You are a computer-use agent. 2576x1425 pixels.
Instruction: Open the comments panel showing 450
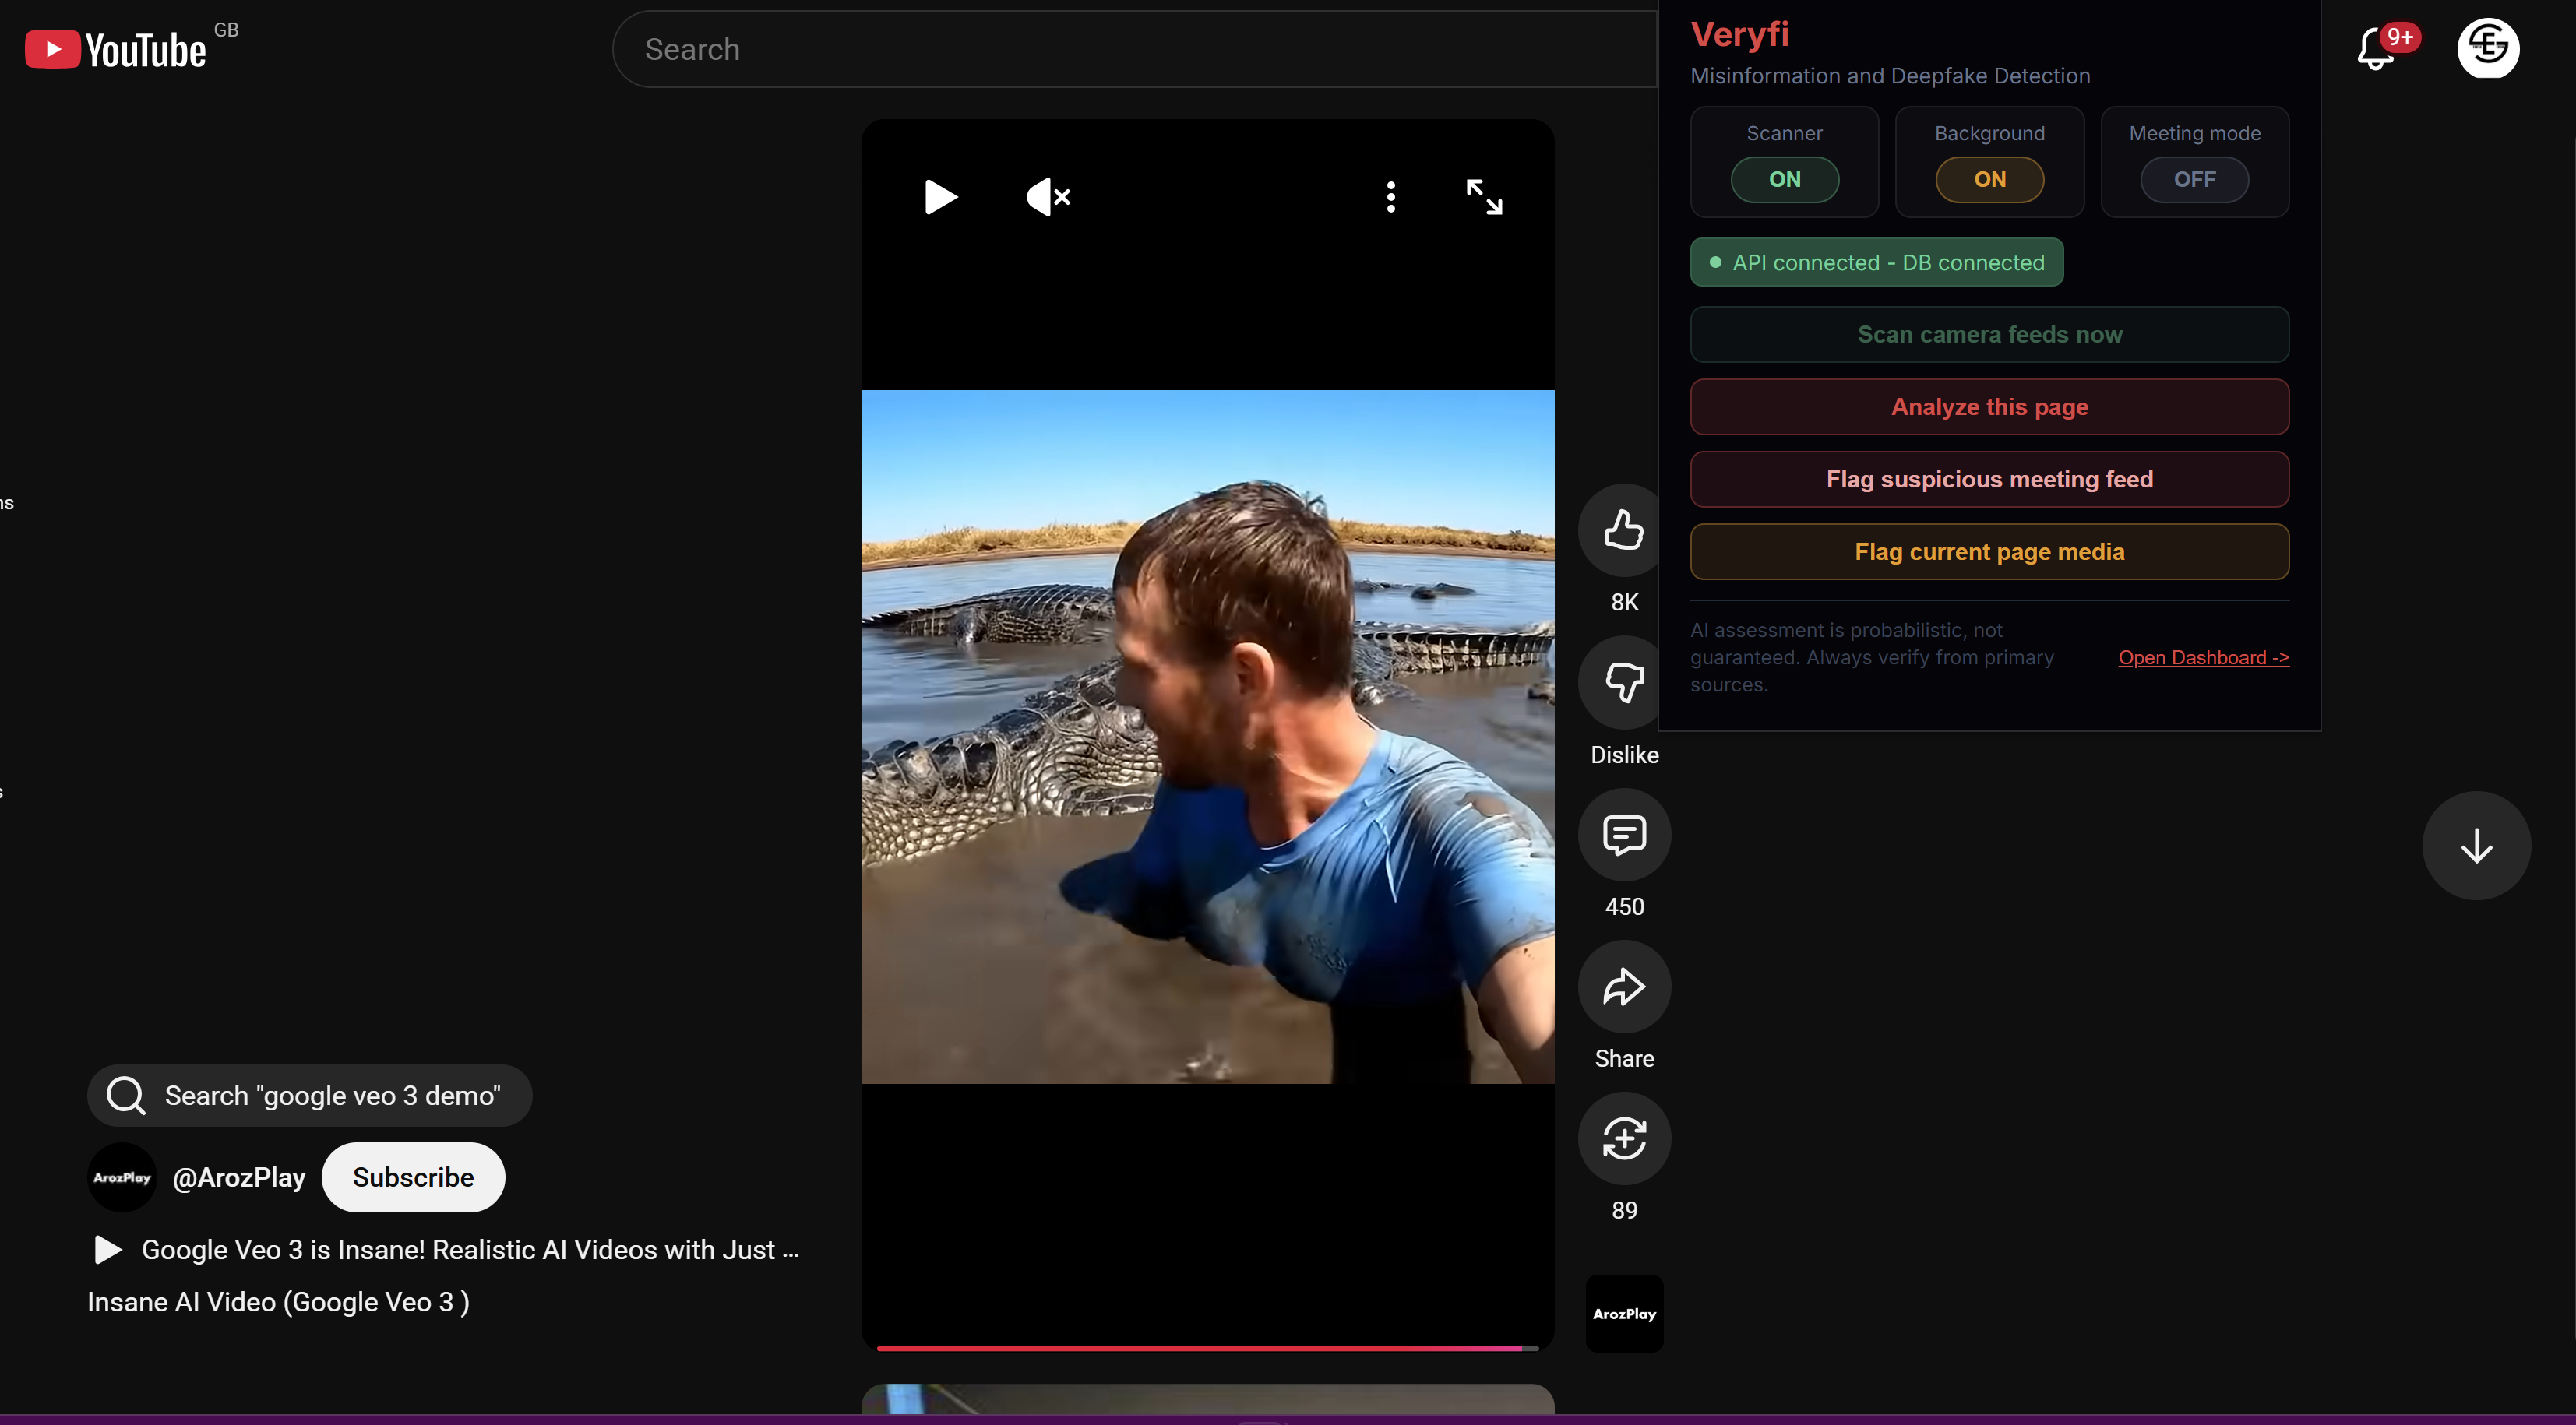pos(1623,835)
